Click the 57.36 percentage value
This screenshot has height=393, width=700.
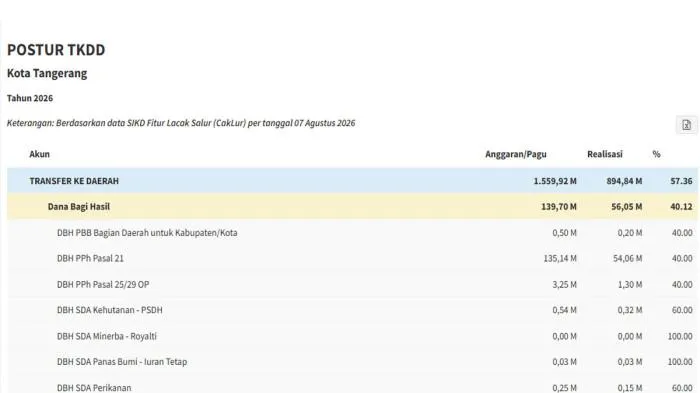pyautogui.click(x=681, y=181)
